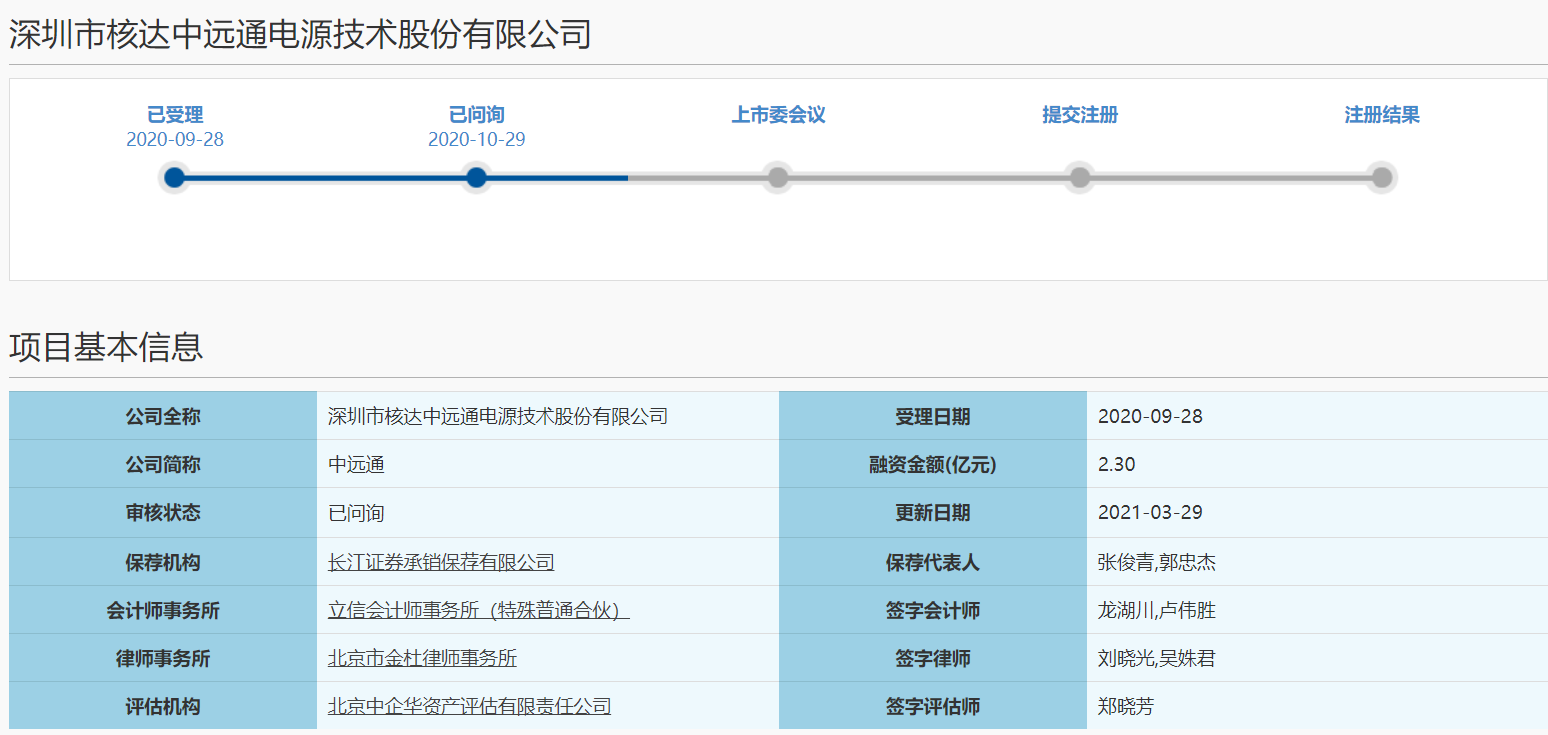This screenshot has height=735, width=1548.
Task: Click the 注册结果 stage label
Action: point(1381,115)
